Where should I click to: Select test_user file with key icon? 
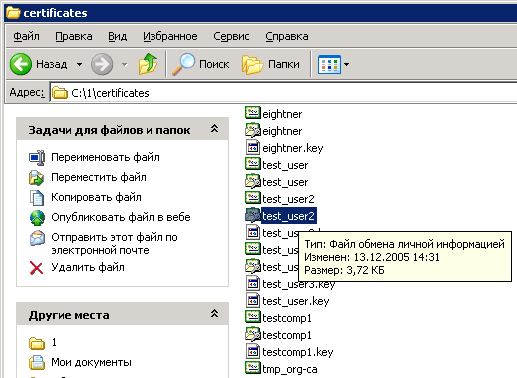pyautogui.click(x=276, y=182)
